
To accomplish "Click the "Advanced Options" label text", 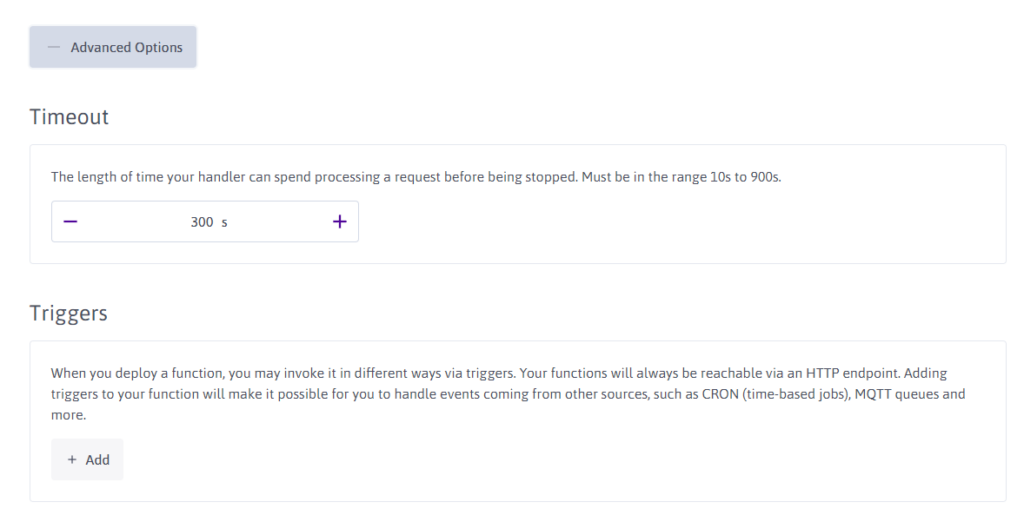I will [x=126, y=47].
